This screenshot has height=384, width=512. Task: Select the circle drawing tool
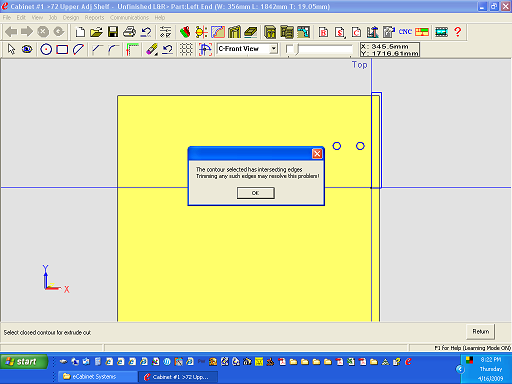(46, 49)
